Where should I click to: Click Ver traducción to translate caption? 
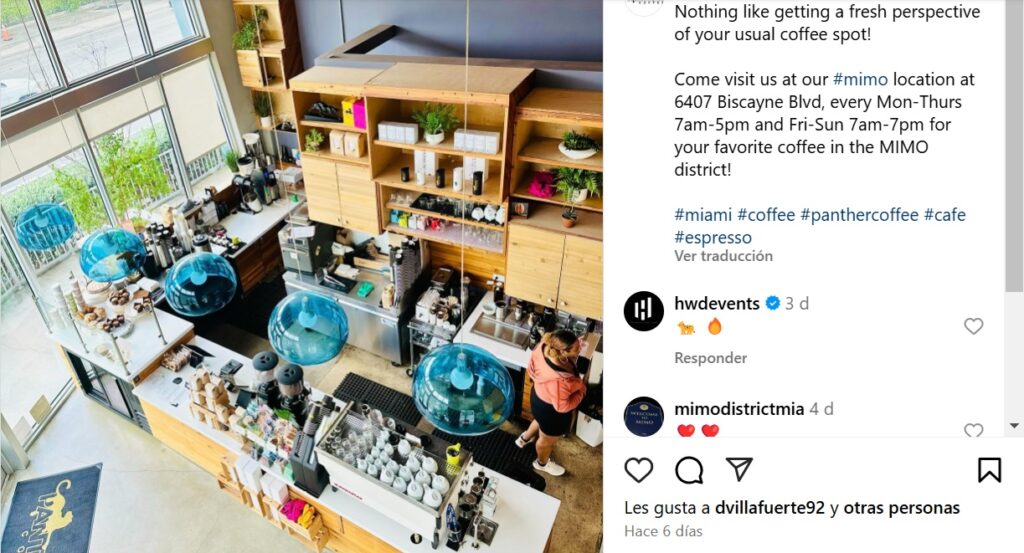pos(724,256)
